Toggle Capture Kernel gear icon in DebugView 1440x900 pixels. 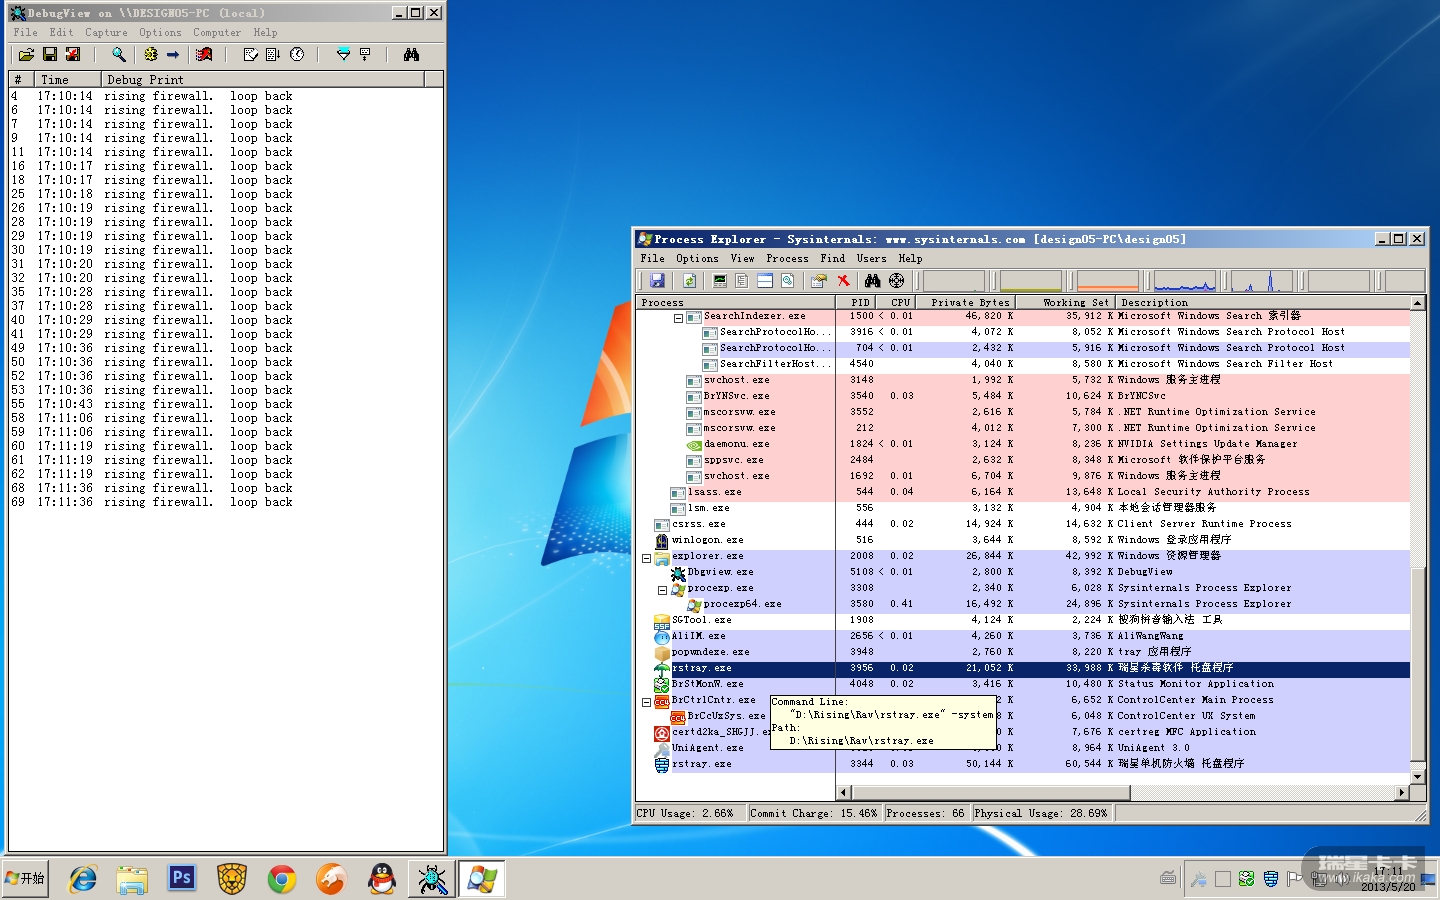[151, 55]
